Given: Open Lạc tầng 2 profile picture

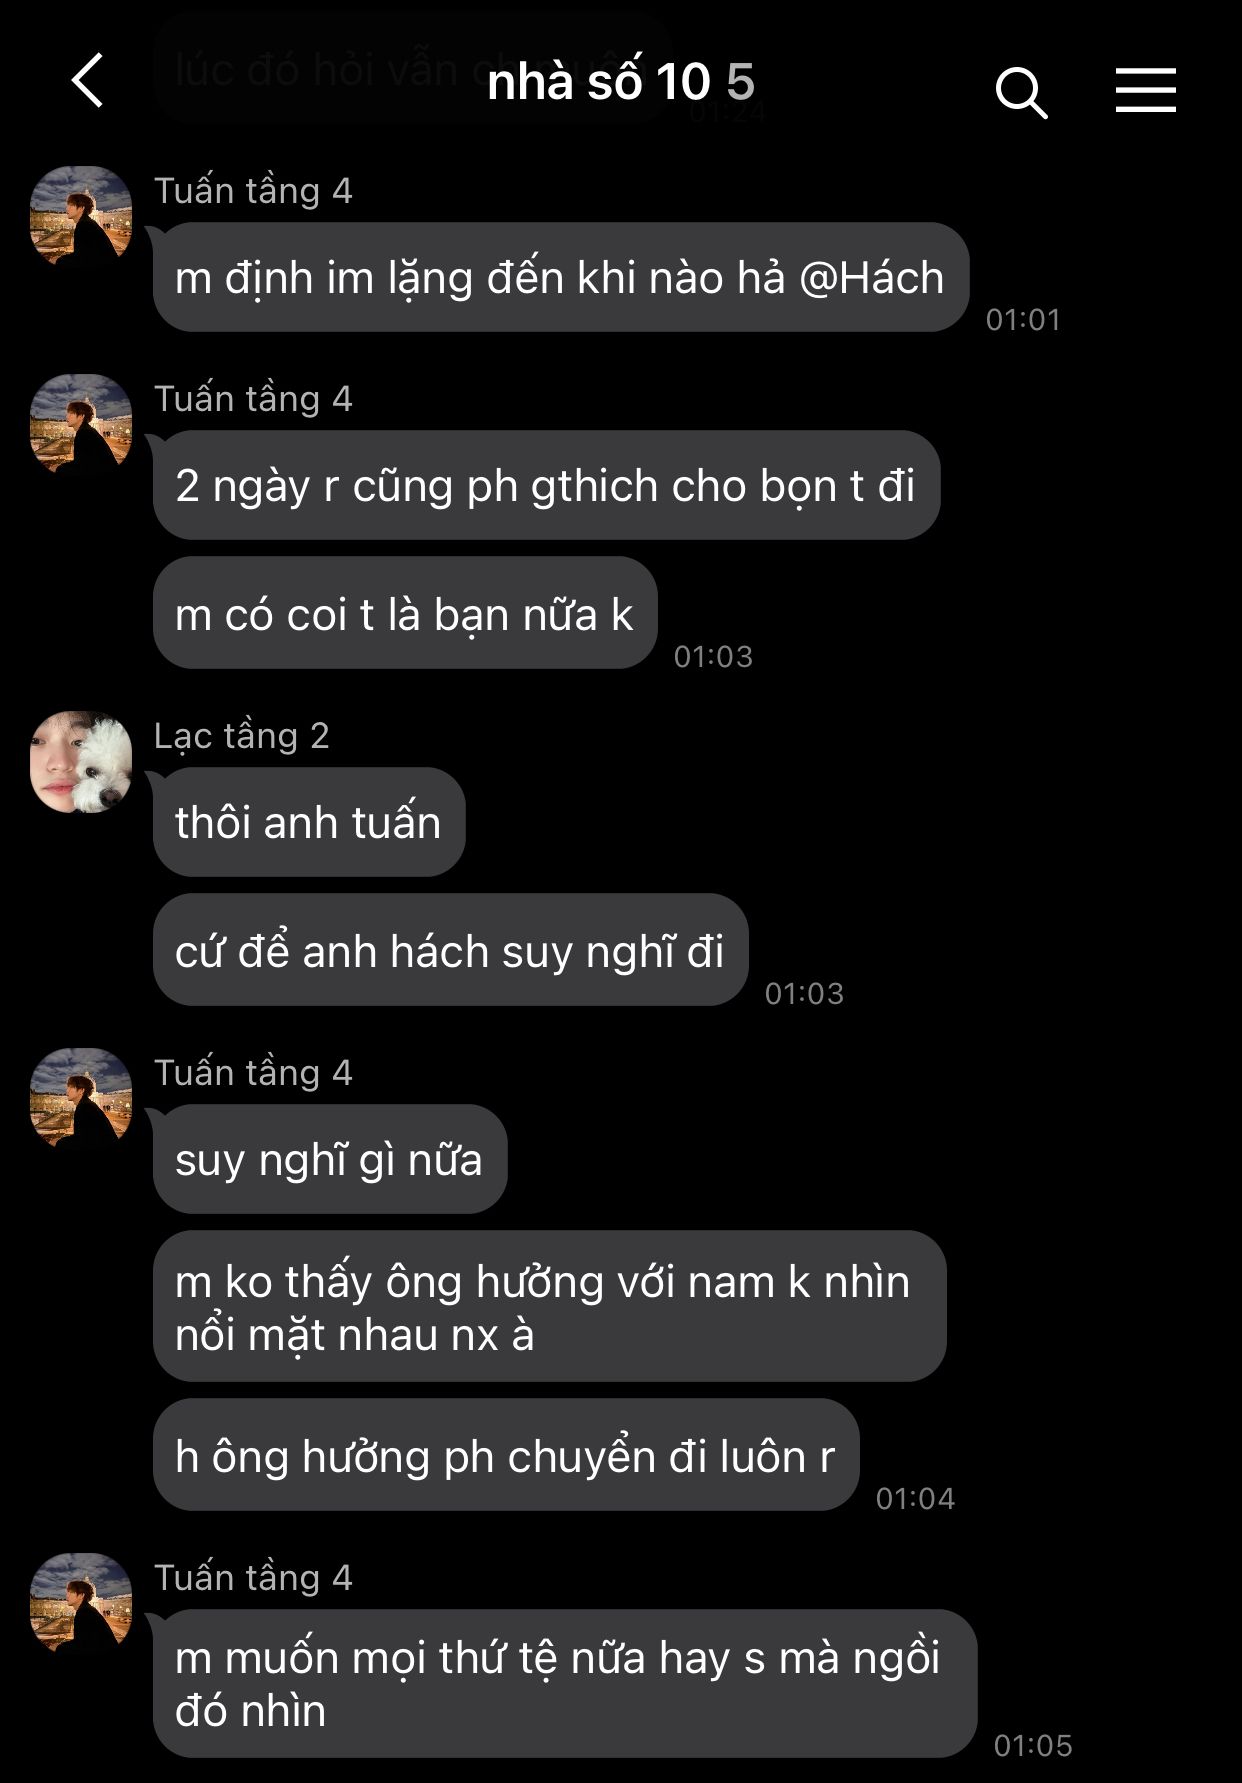Looking at the screenshot, I should [81, 761].
